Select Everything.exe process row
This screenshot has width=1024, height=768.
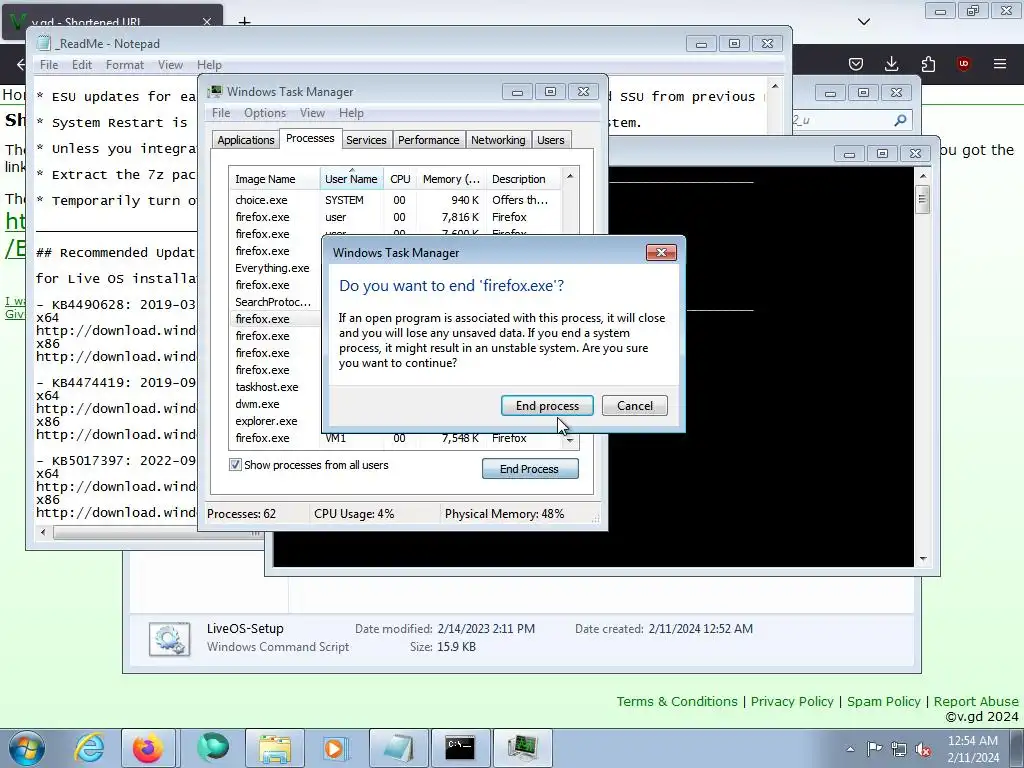(276, 268)
